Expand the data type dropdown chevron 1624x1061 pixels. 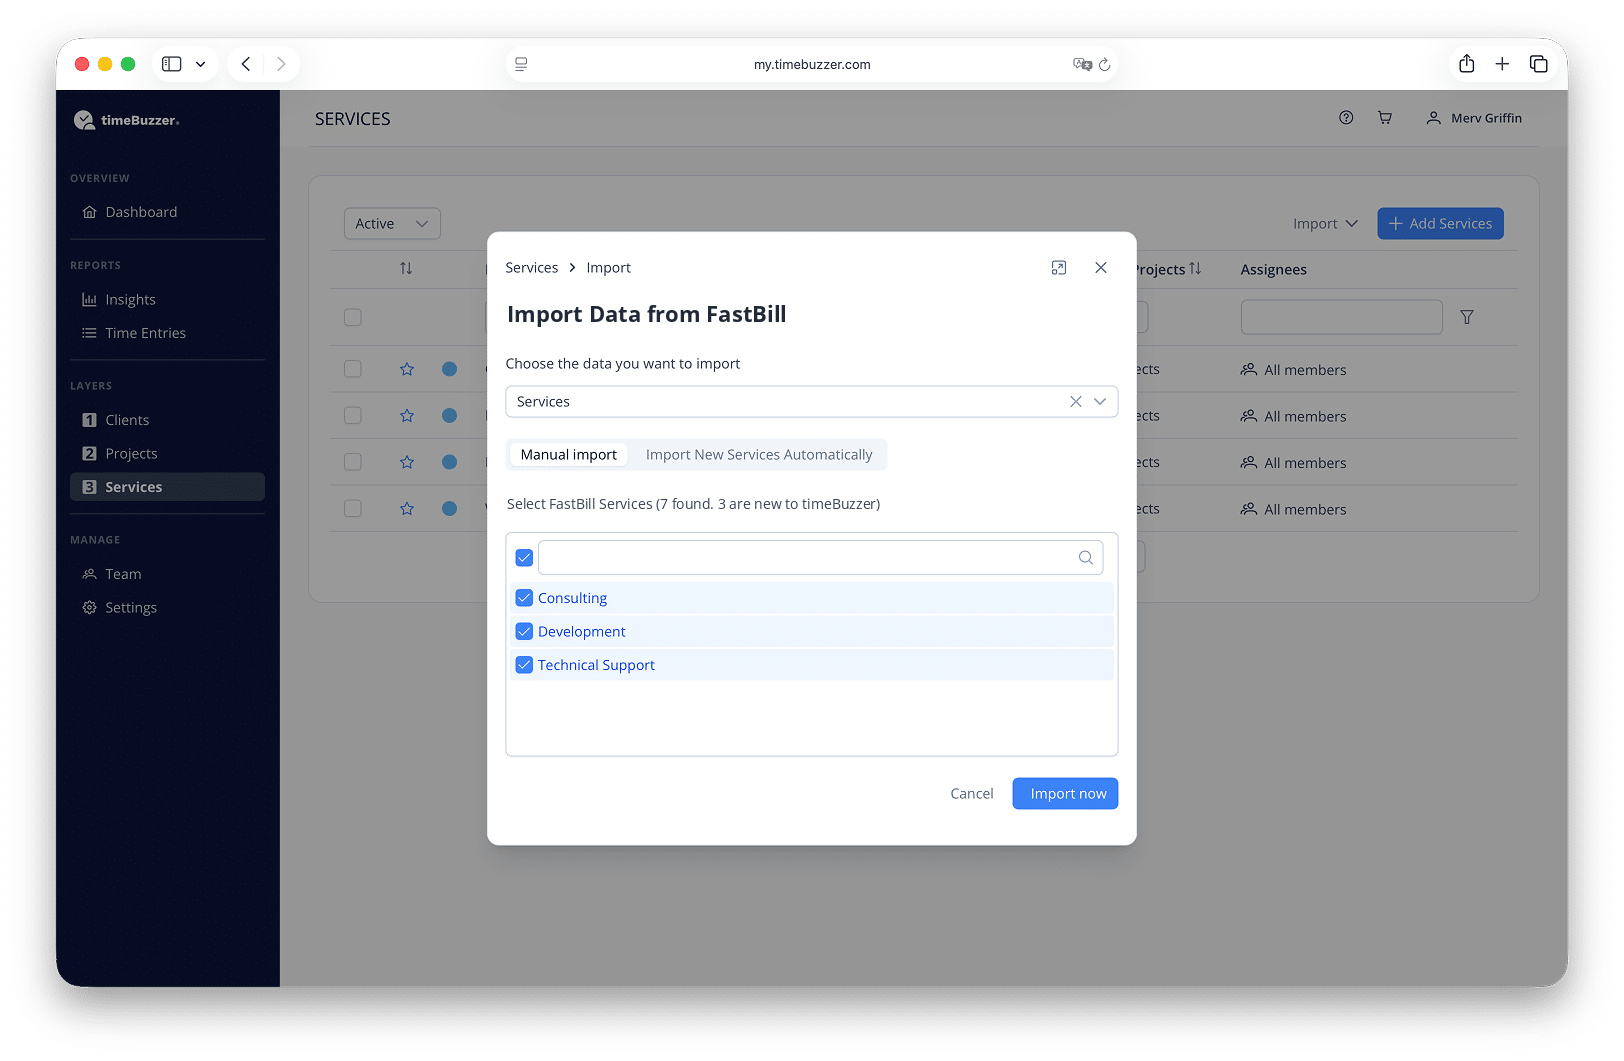click(1100, 402)
